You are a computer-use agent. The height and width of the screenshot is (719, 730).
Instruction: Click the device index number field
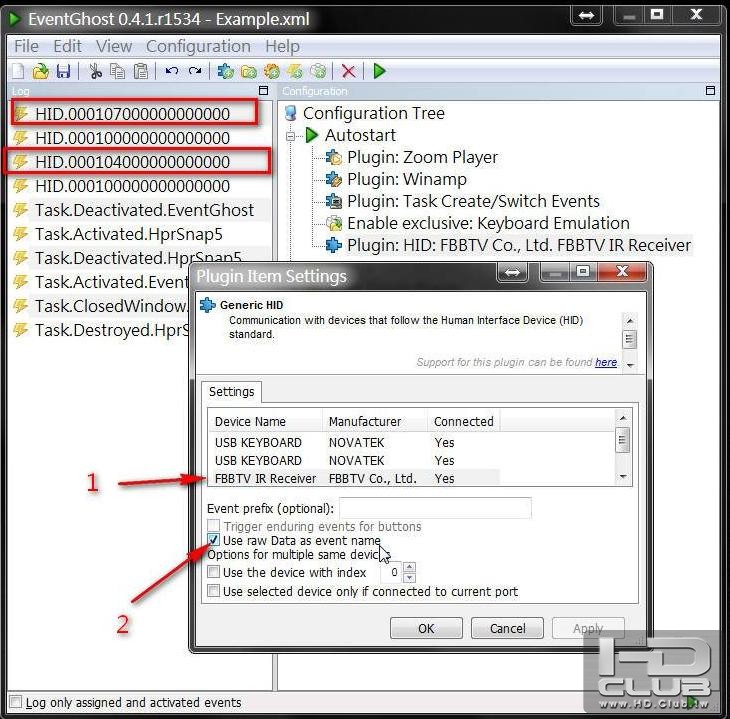click(x=392, y=572)
